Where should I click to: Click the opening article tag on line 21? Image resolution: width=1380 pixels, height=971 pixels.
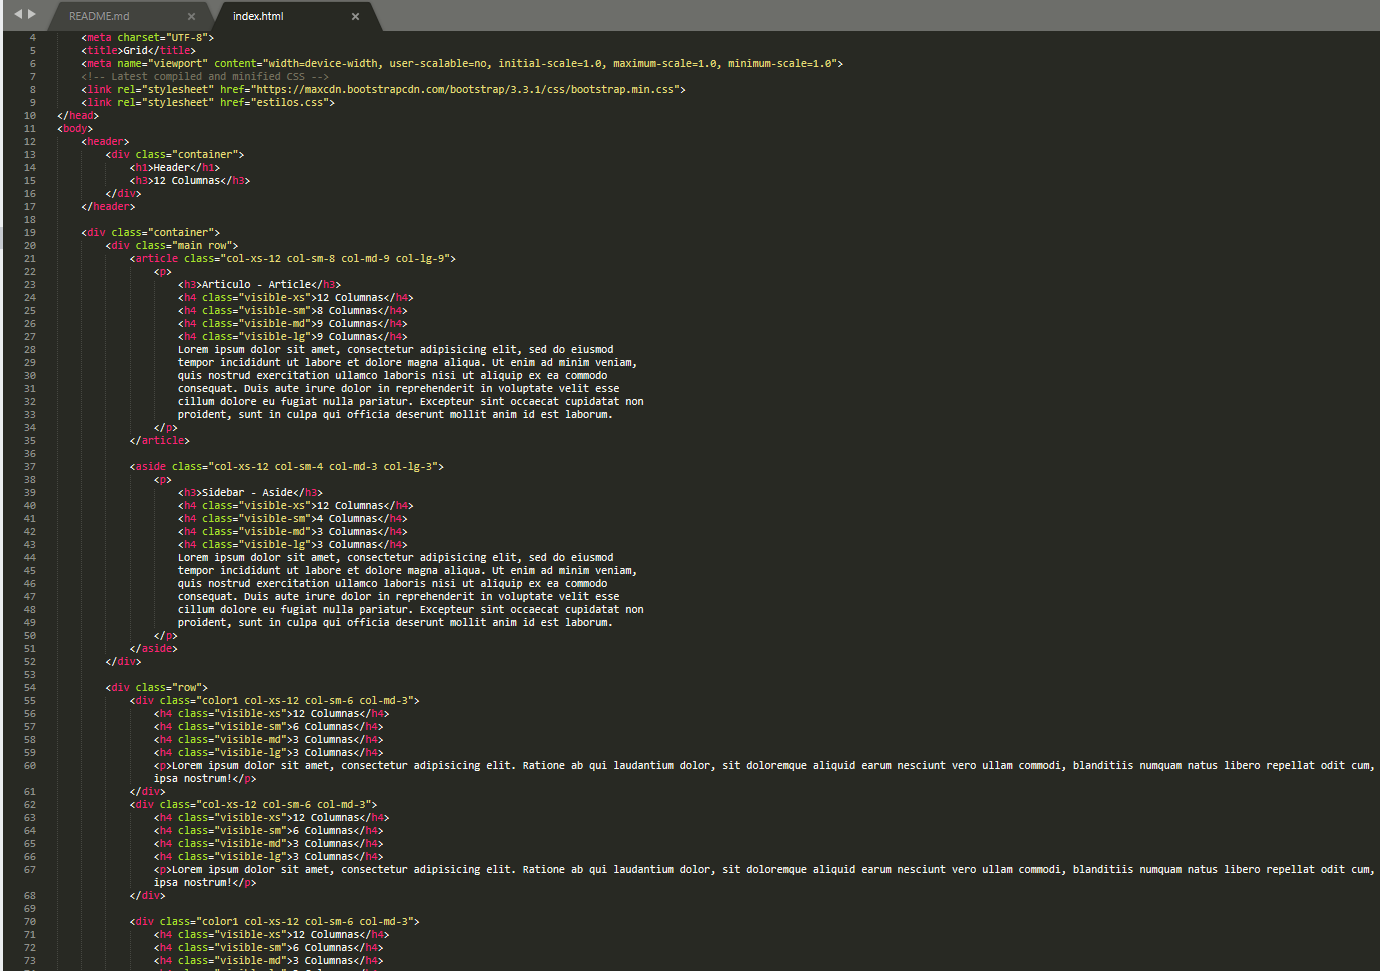(x=156, y=259)
